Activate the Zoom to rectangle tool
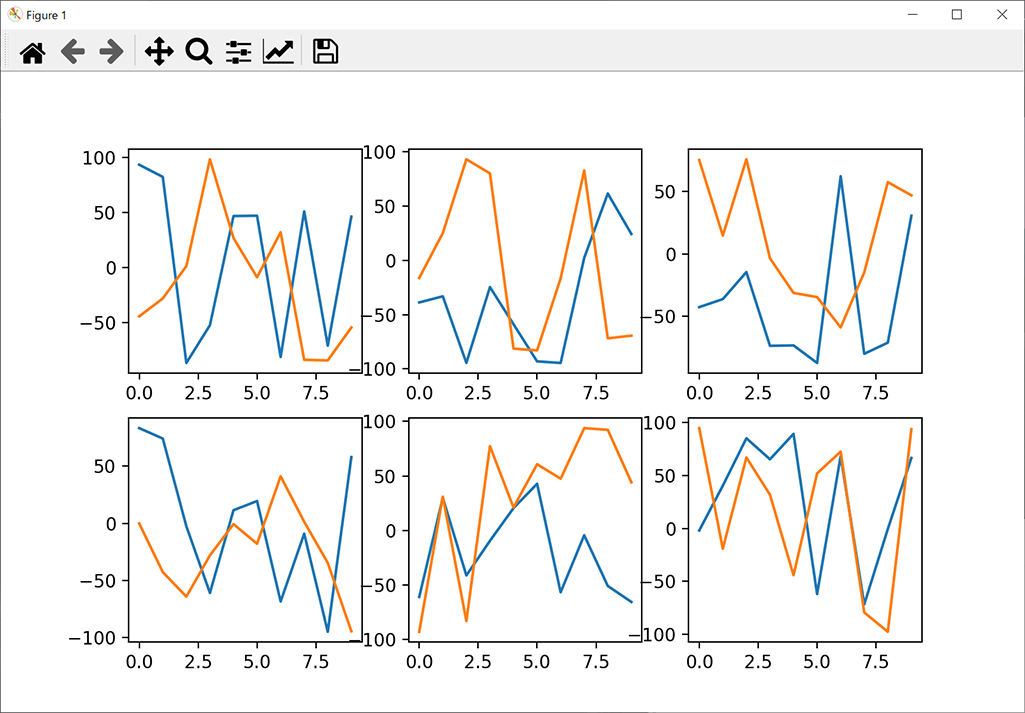1025x713 pixels. click(x=199, y=52)
